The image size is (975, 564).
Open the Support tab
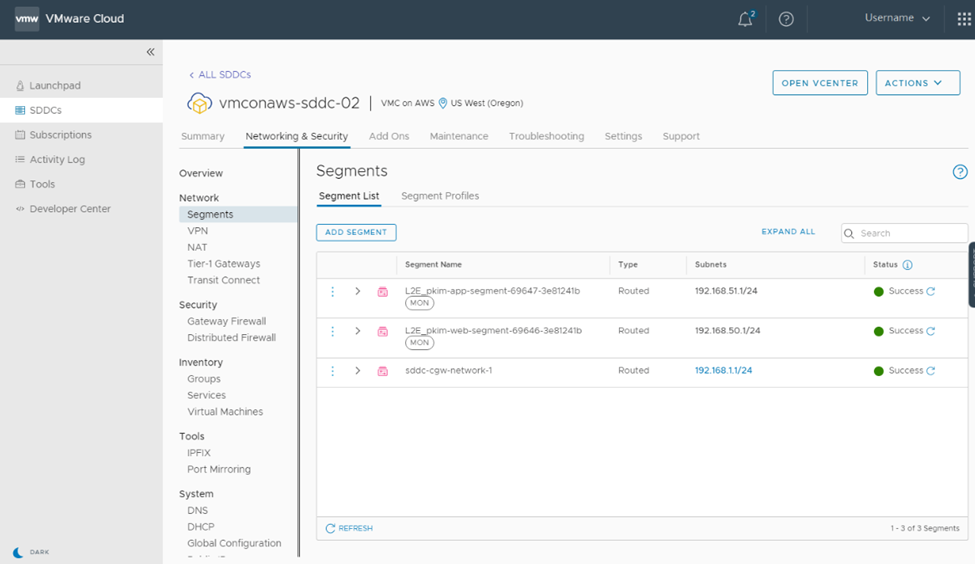click(681, 136)
